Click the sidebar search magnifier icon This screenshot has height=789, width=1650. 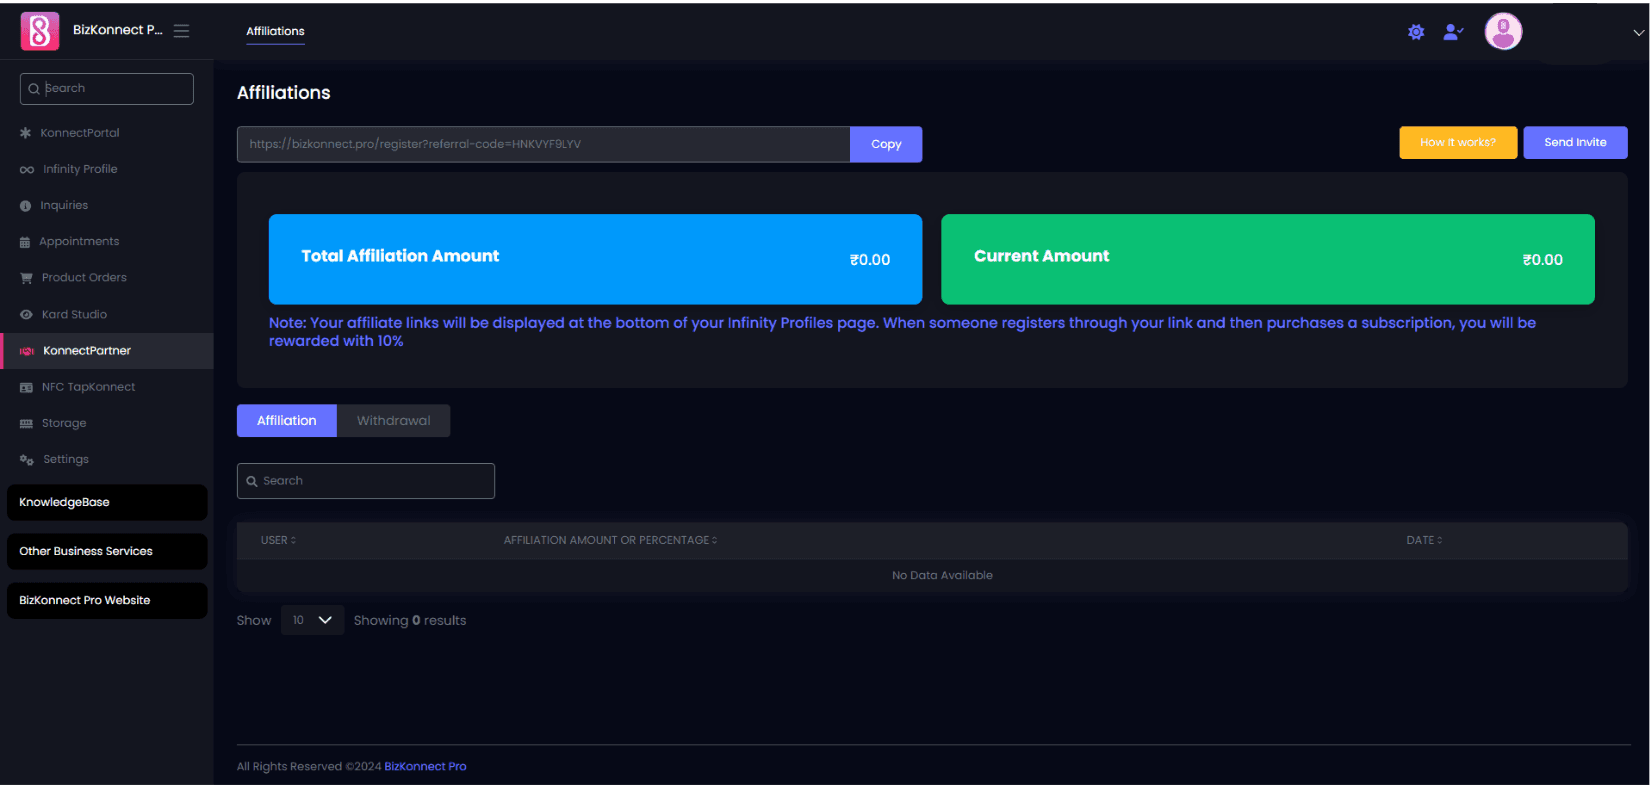coord(34,89)
